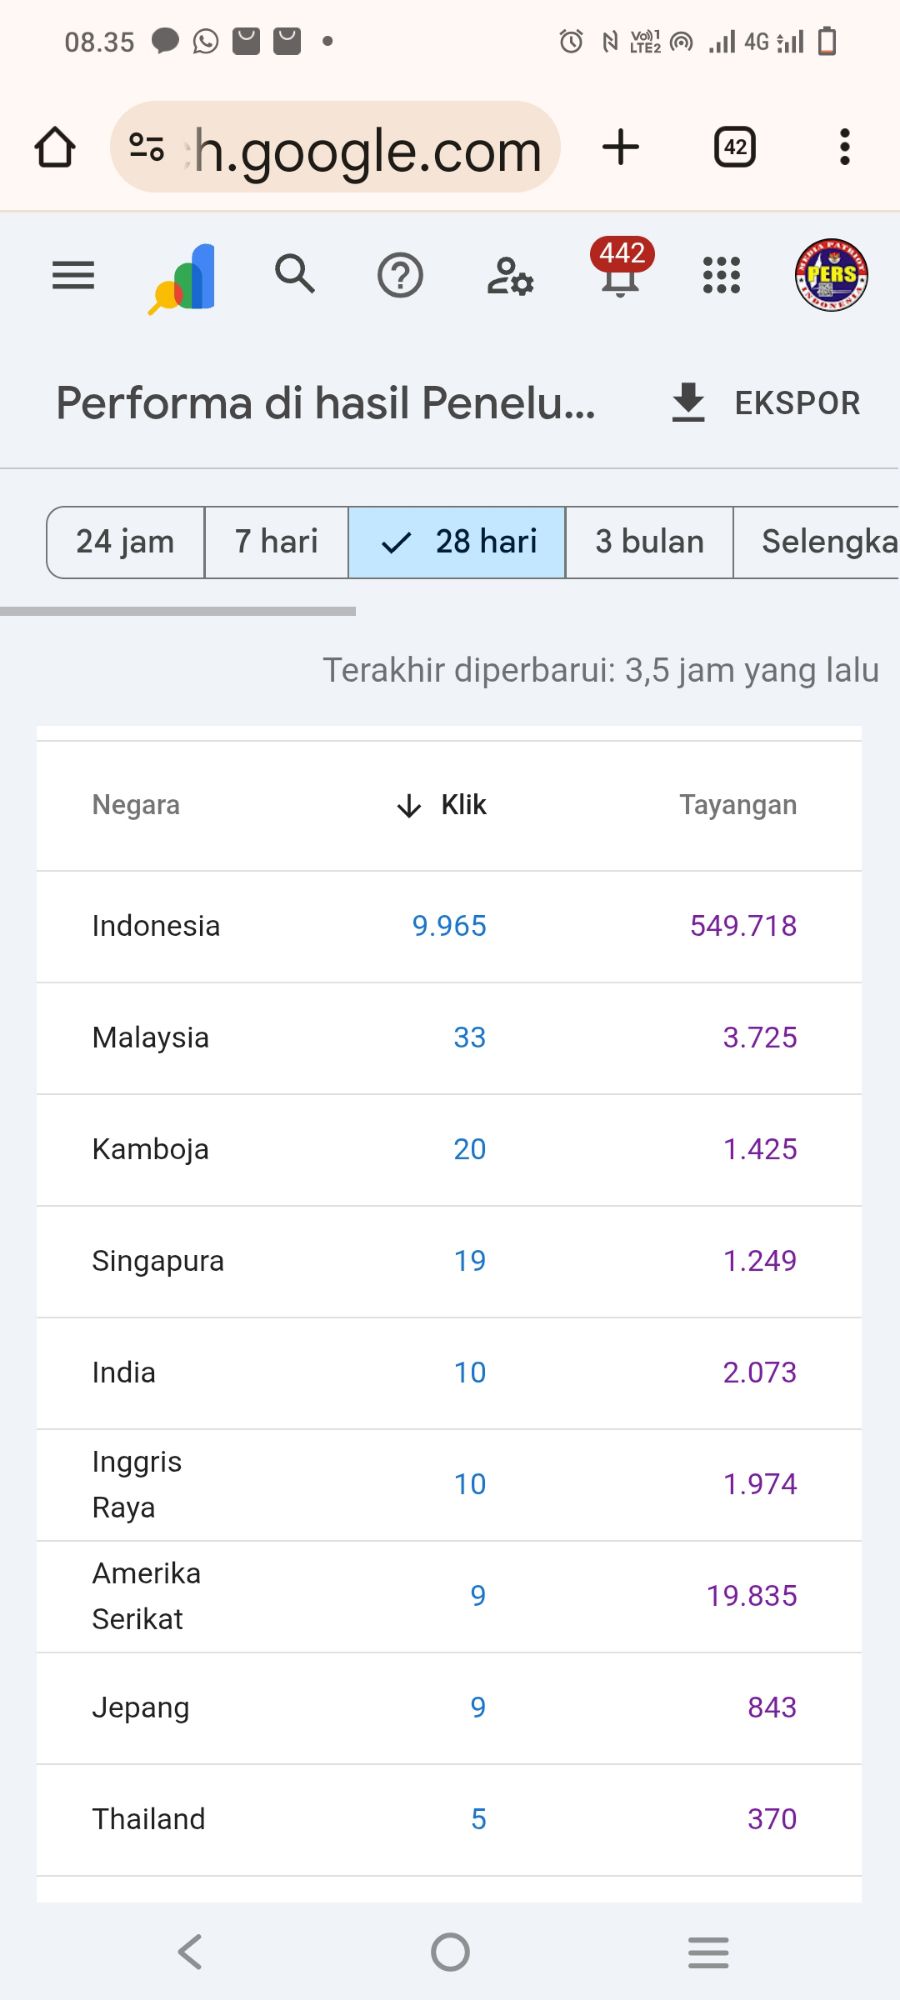This screenshot has width=900, height=2000.
Task: Open the search magnifier icon
Action: pyautogui.click(x=295, y=274)
